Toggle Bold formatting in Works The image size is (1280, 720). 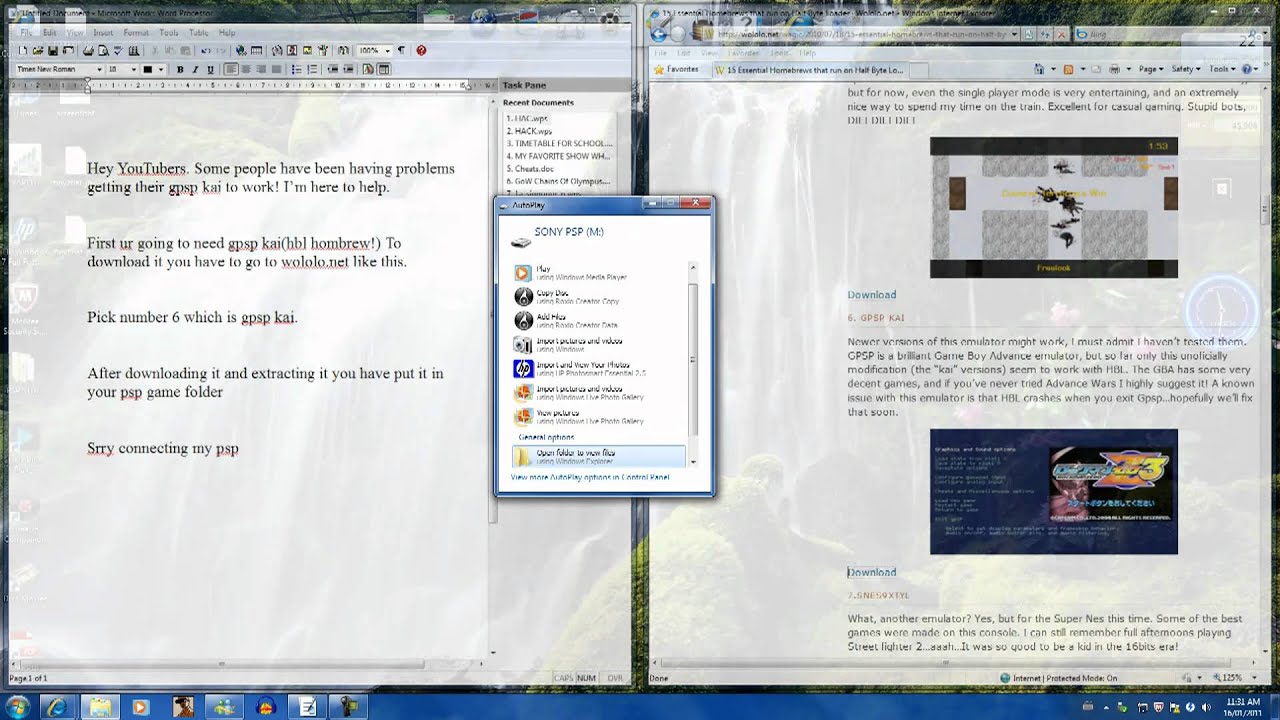[x=180, y=70]
